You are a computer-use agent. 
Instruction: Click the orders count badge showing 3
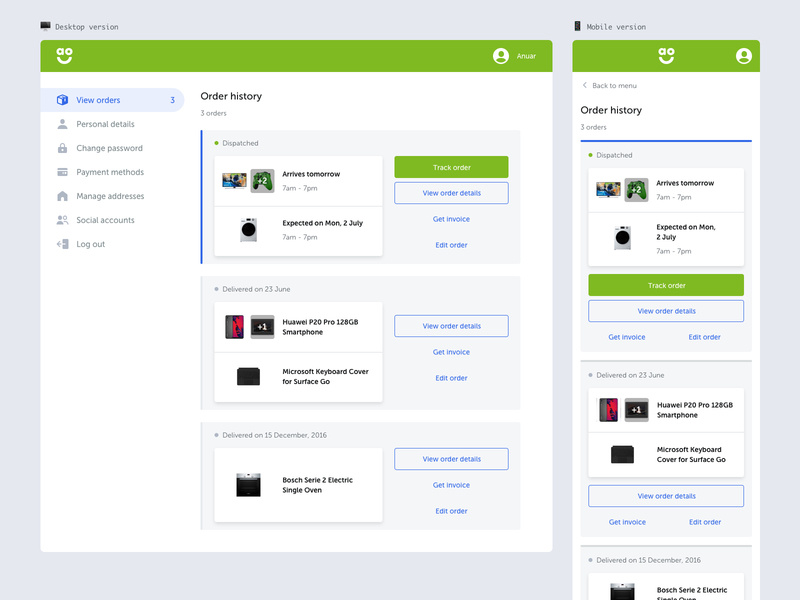tap(172, 100)
